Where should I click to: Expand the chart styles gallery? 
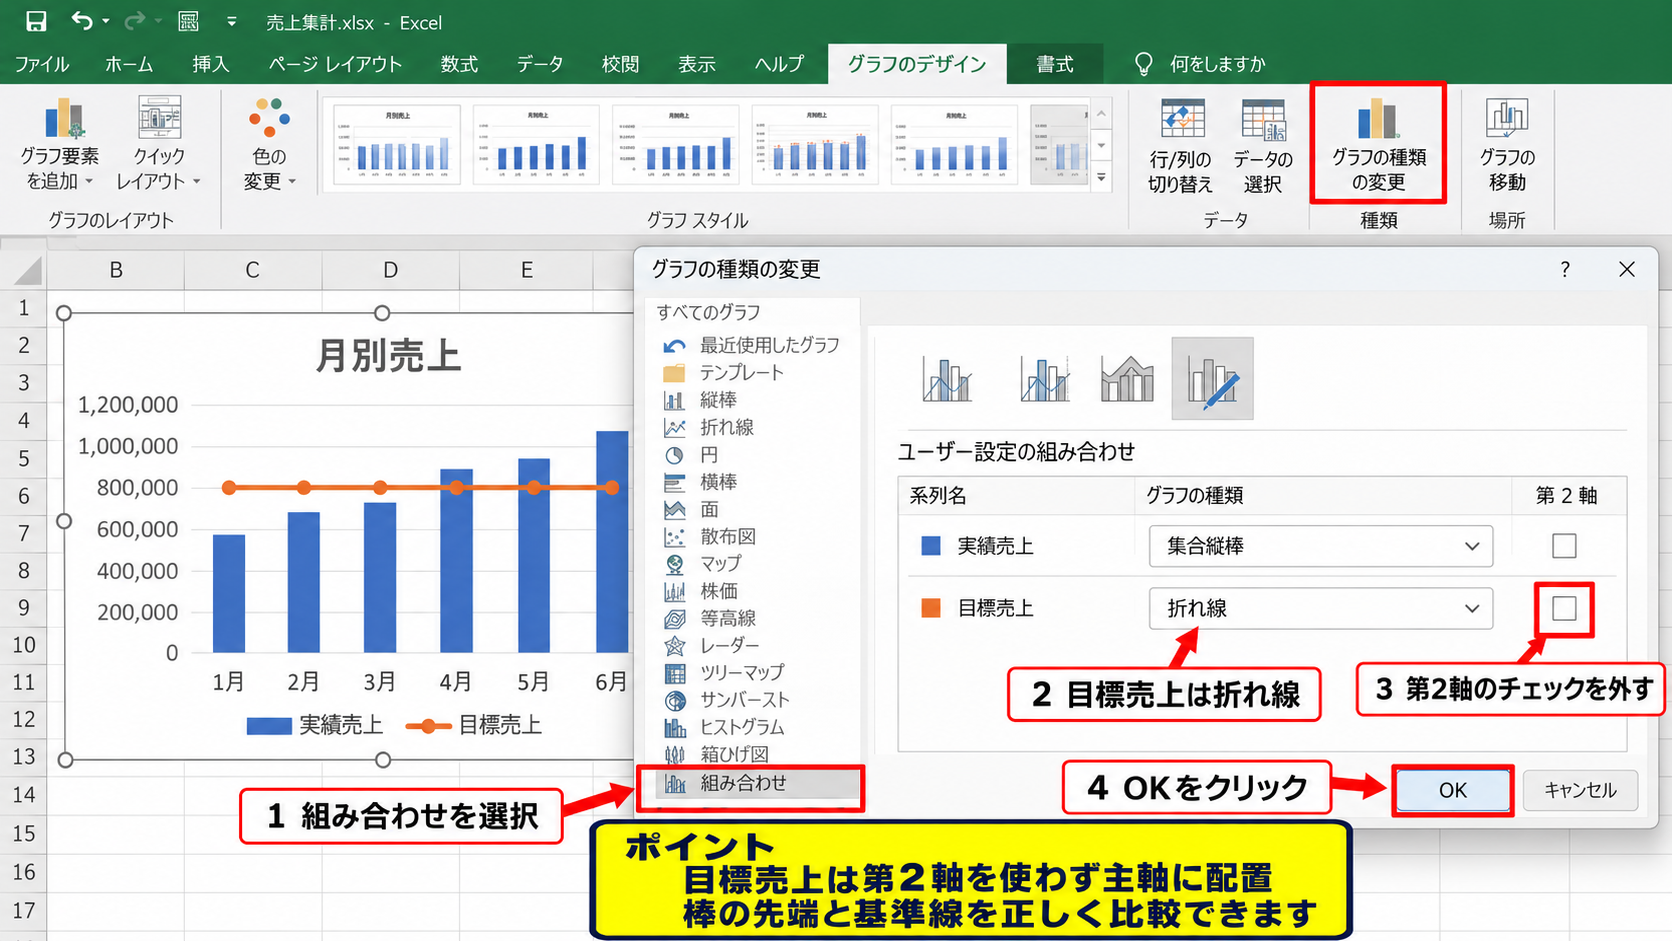click(x=1101, y=178)
